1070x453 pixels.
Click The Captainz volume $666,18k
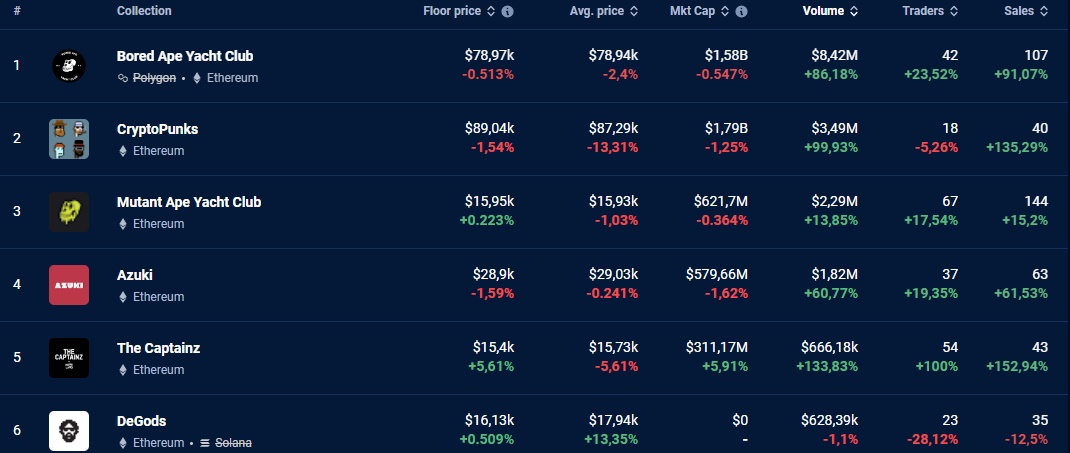829,348
